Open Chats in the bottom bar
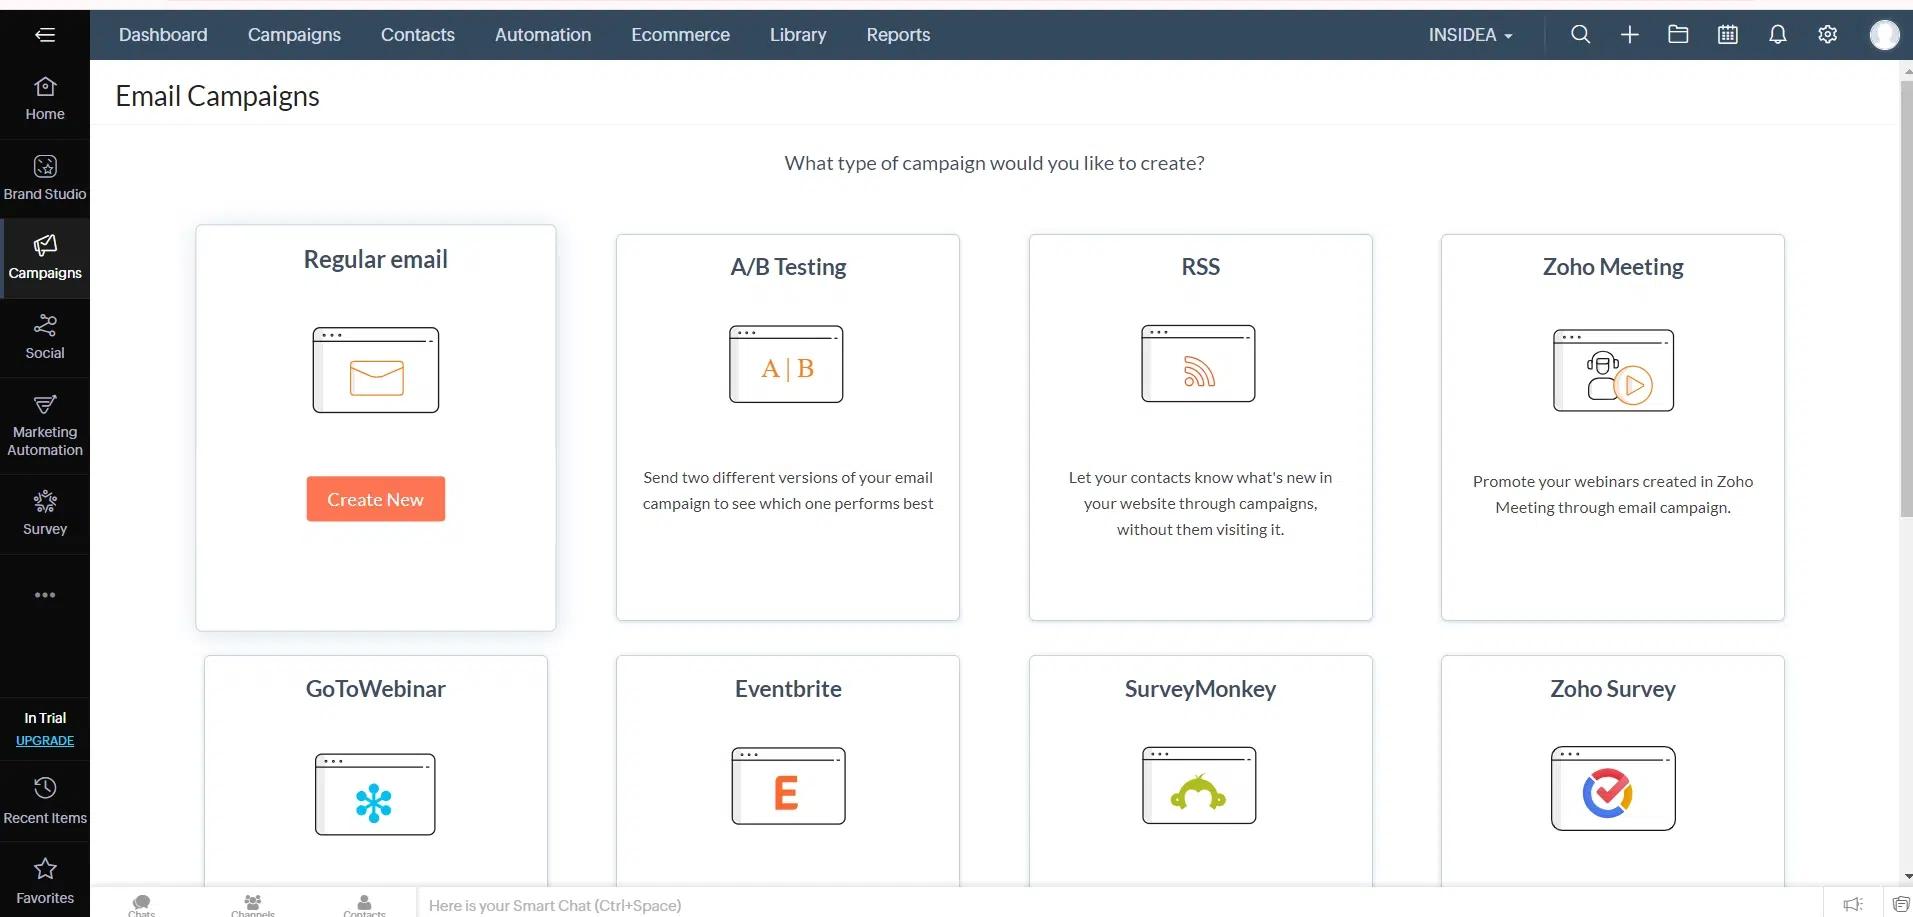Viewport: 1913px width, 917px height. (x=142, y=904)
